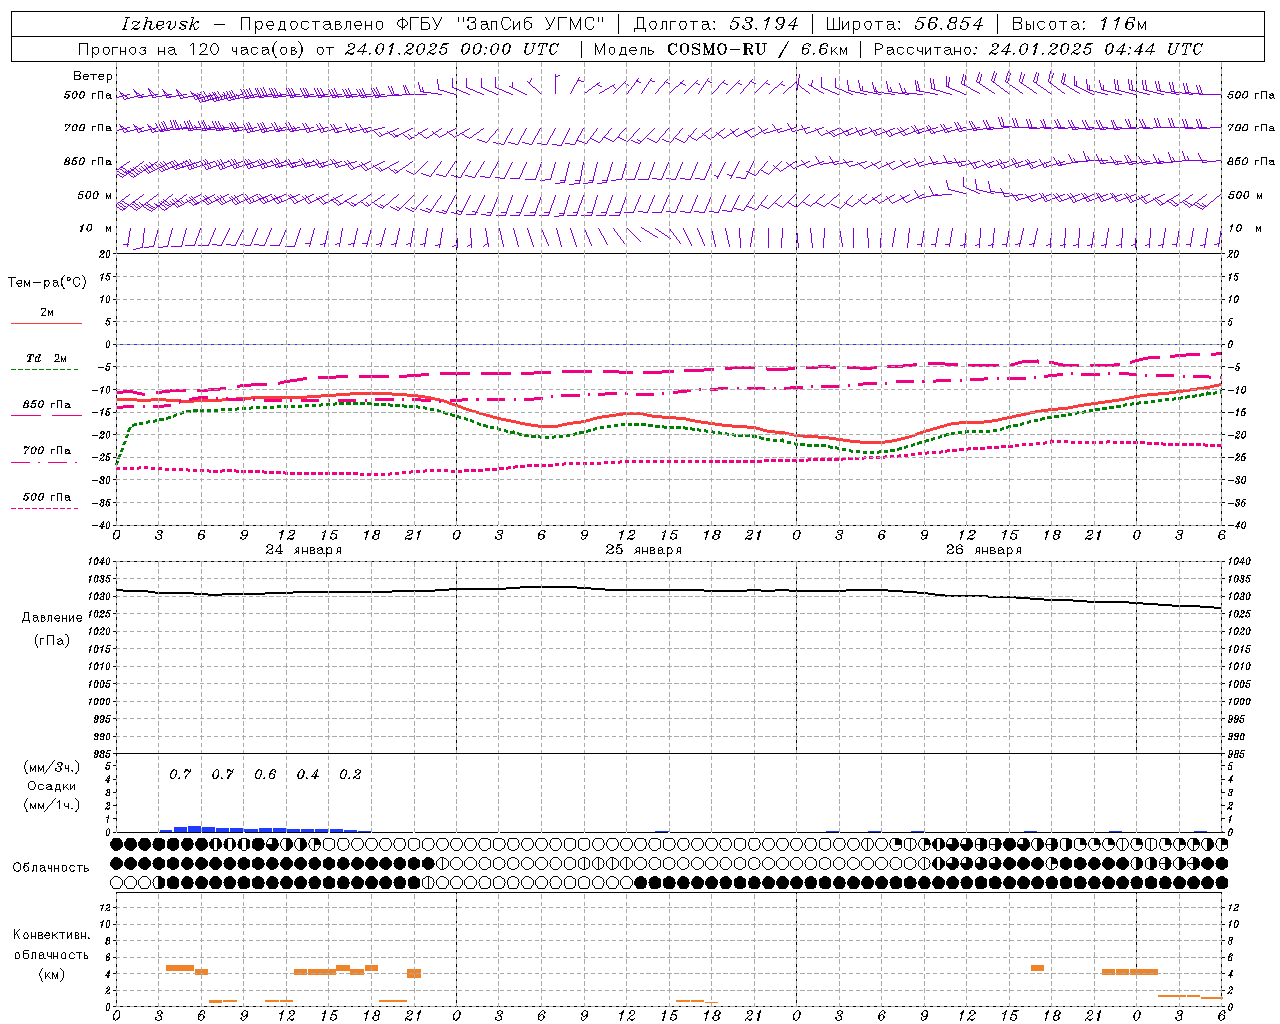Screen dimensions: 1280x1024
Task: Click the 25 января date label
Action: [x=643, y=550]
